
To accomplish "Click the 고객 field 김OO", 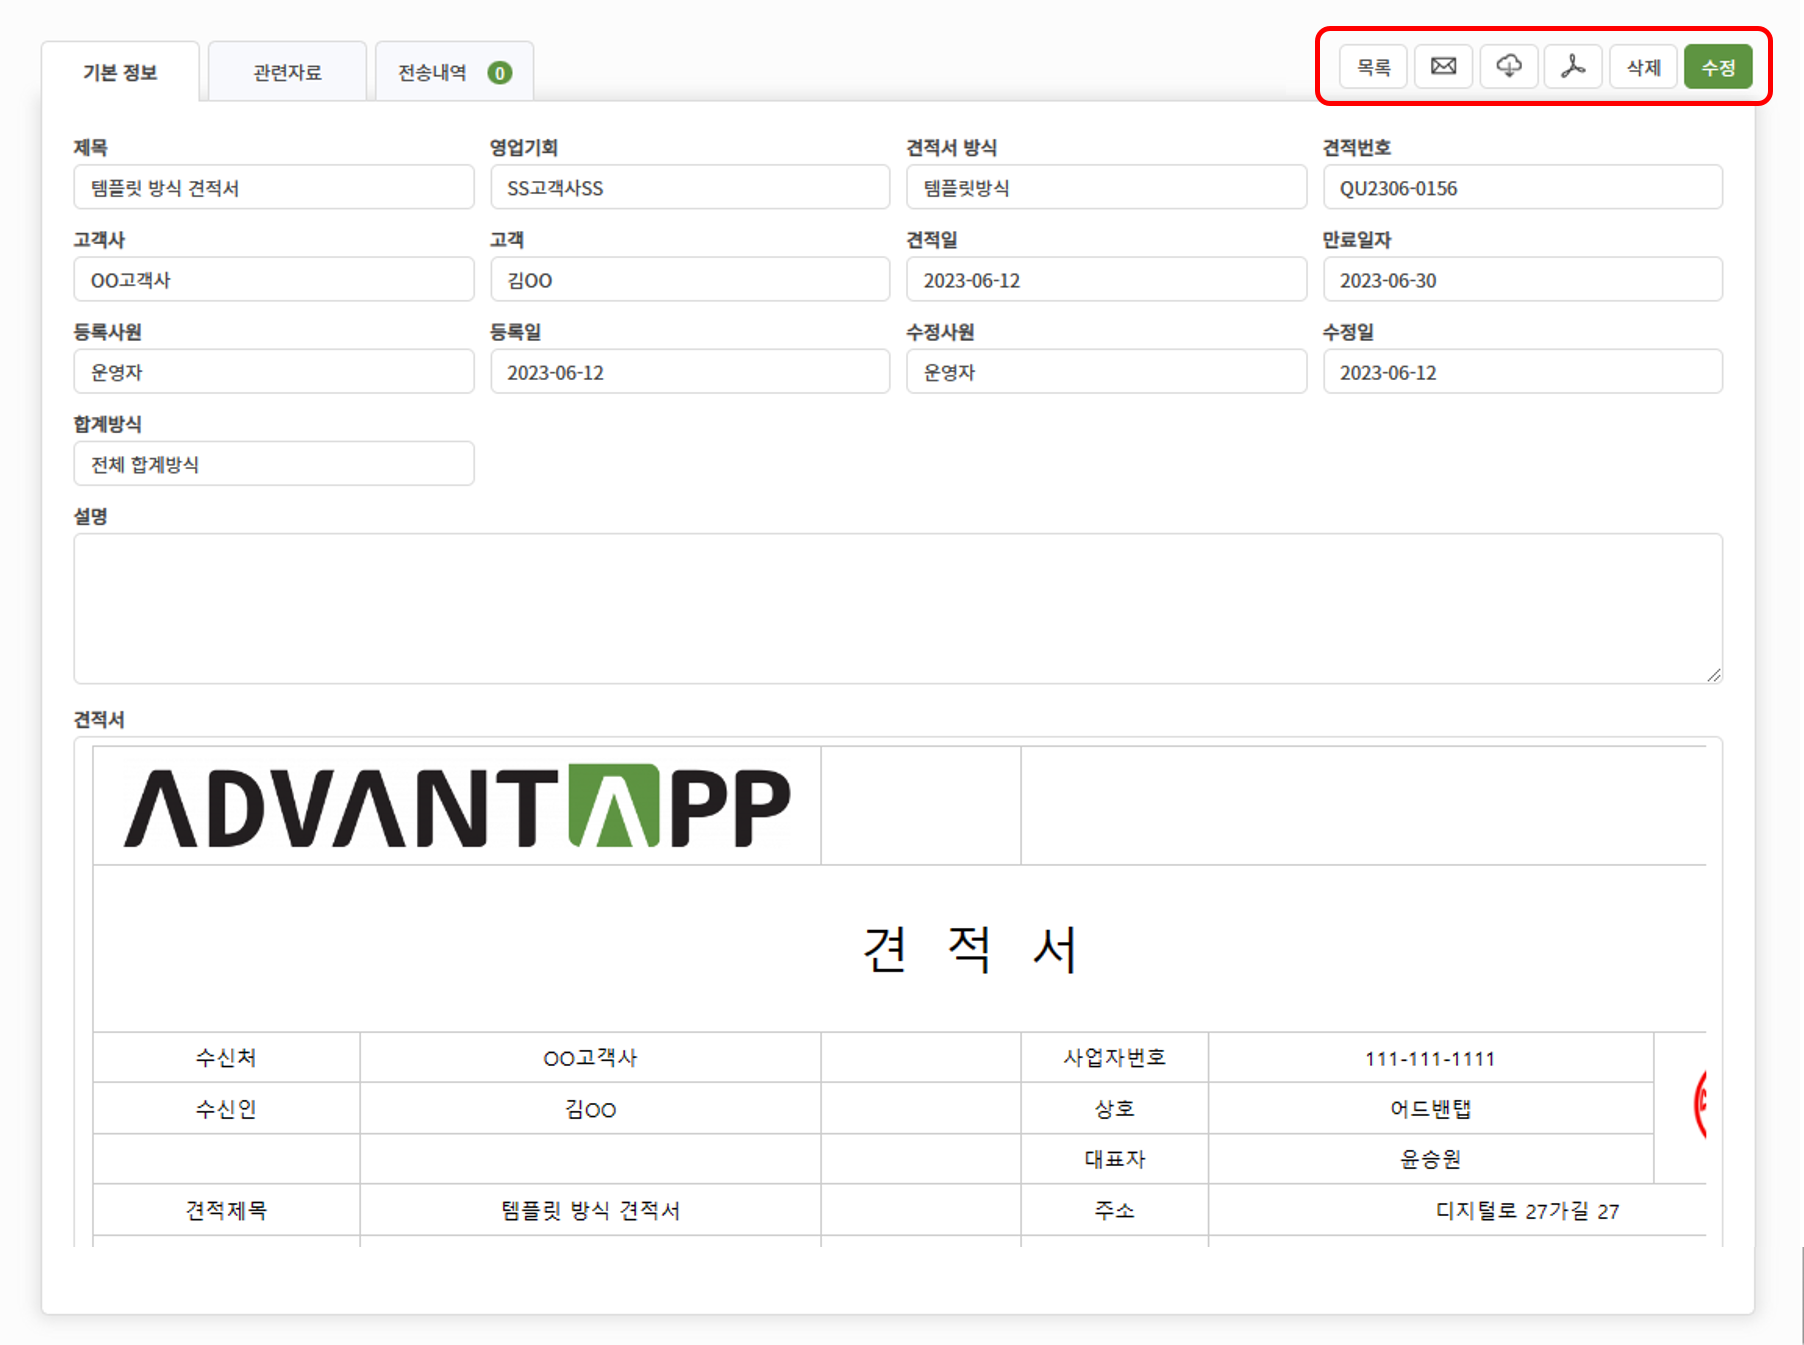I will (x=690, y=279).
